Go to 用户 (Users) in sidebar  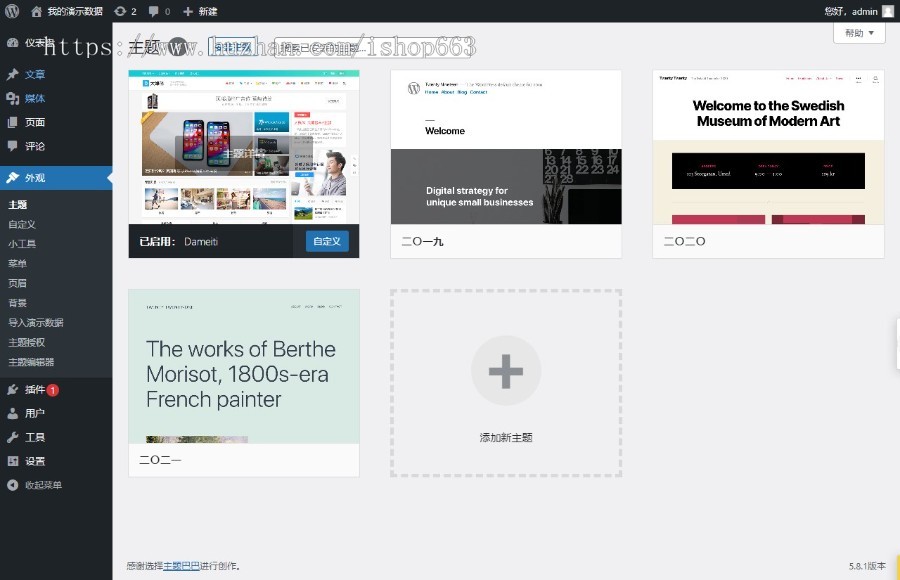tap(35, 413)
